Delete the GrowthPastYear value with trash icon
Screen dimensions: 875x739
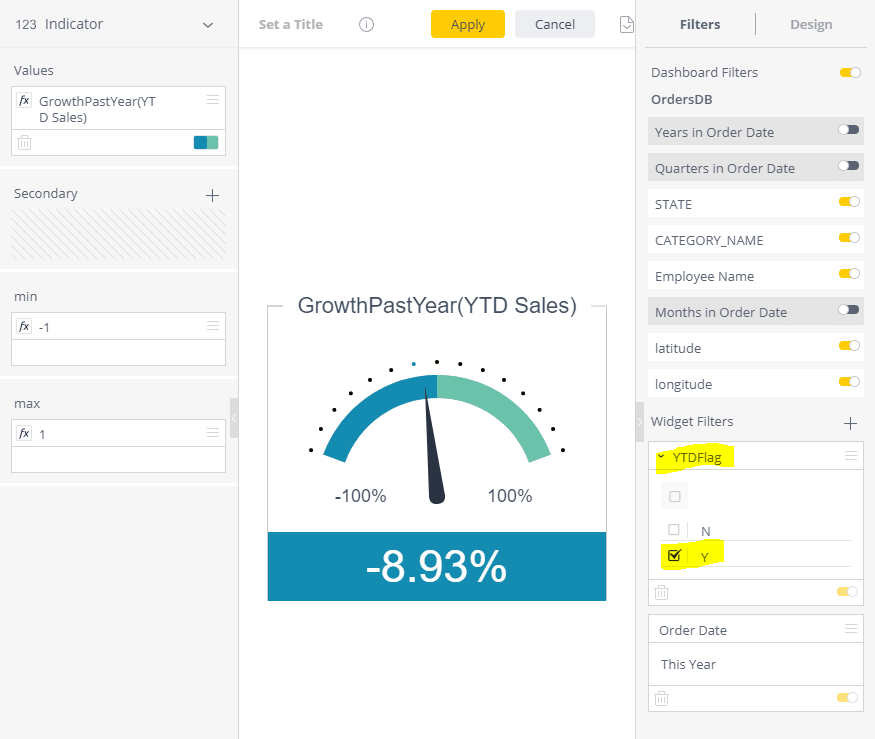[x=25, y=143]
